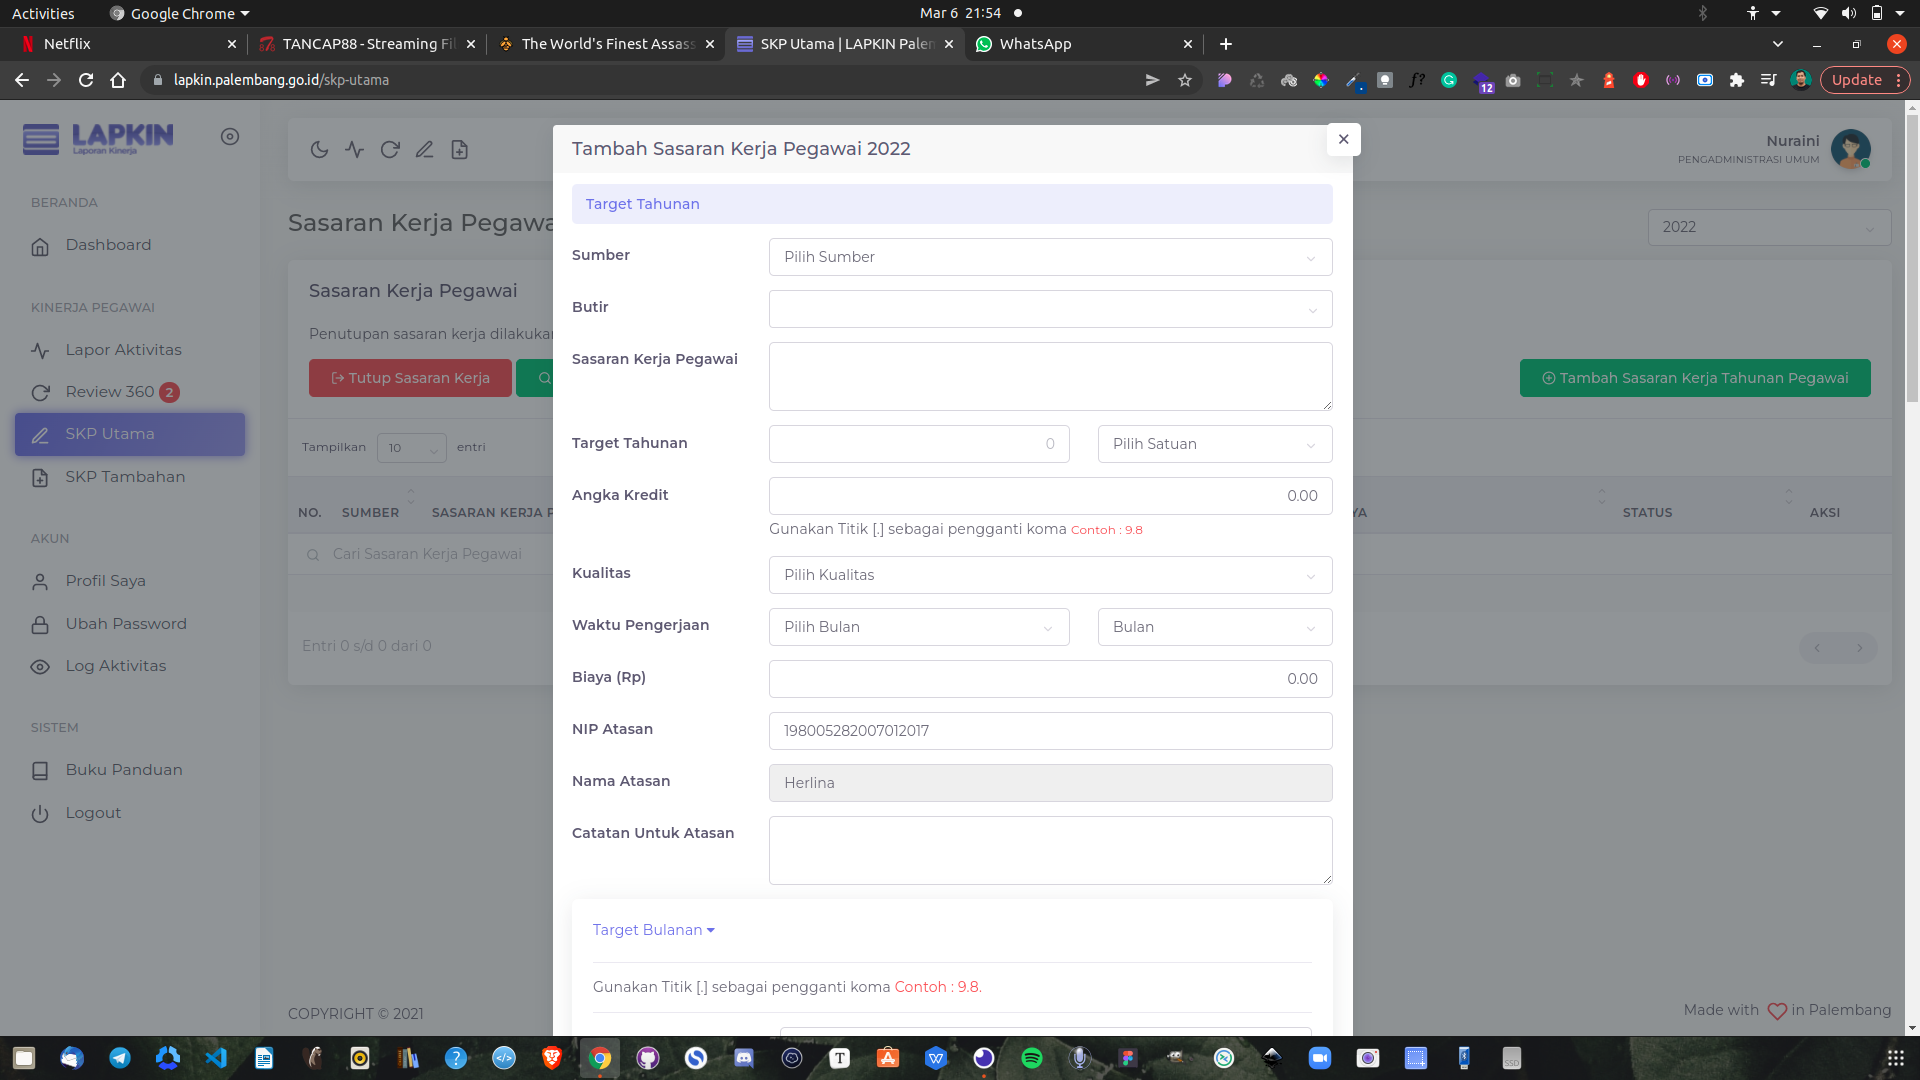The image size is (1920, 1080).
Task: Click Tambah Sasaran Kerja Tahunan Pegawai button
Action: tap(1694, 378)
